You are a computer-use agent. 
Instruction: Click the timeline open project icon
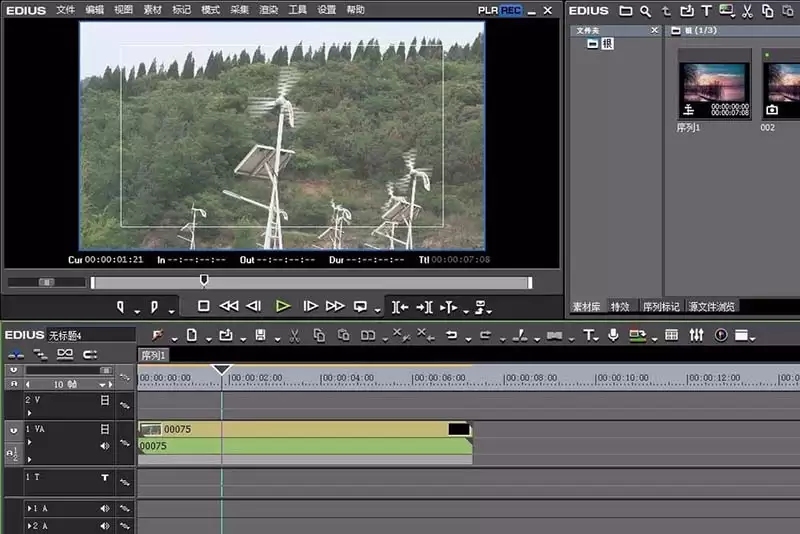pos(226,335)
